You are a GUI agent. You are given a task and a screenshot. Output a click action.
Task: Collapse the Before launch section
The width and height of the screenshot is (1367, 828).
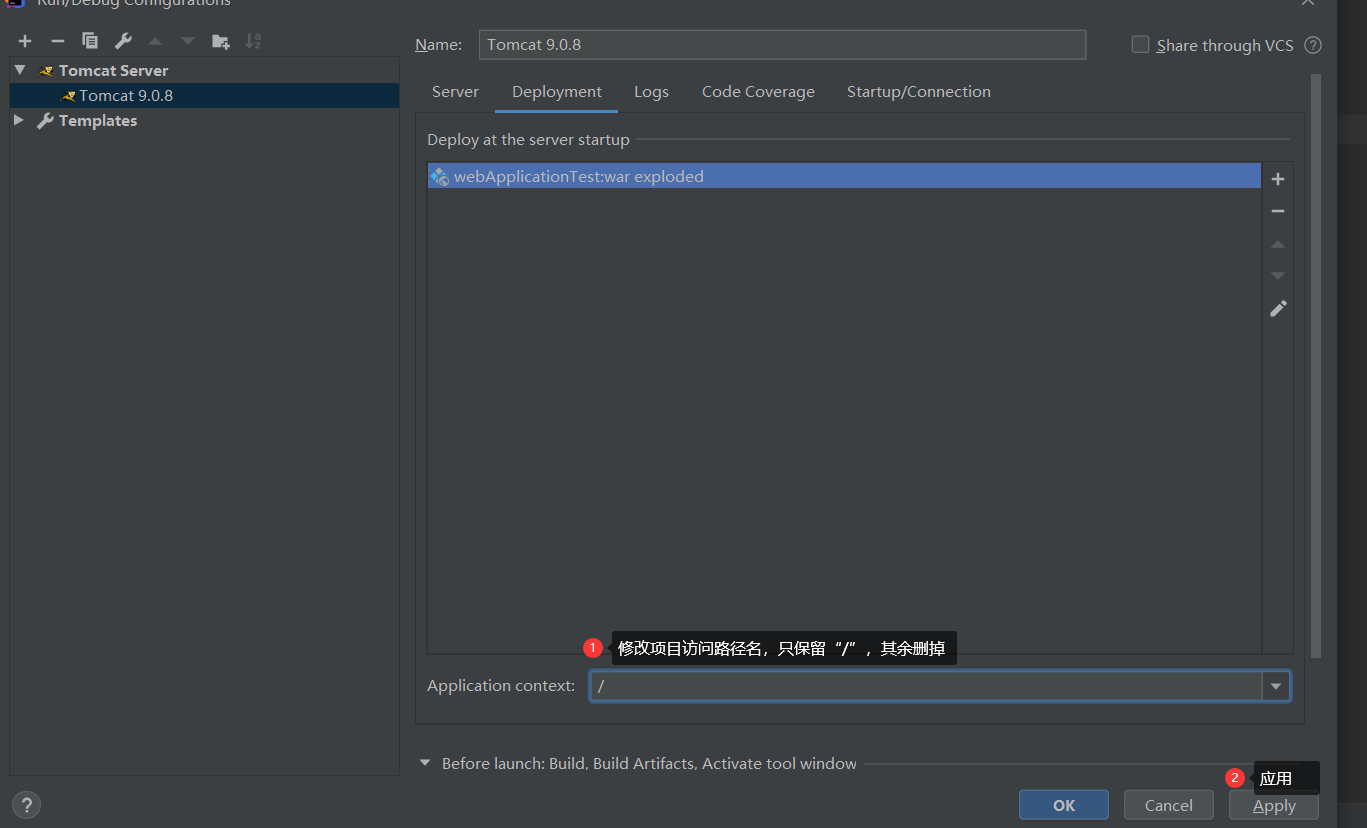[424, 763]
